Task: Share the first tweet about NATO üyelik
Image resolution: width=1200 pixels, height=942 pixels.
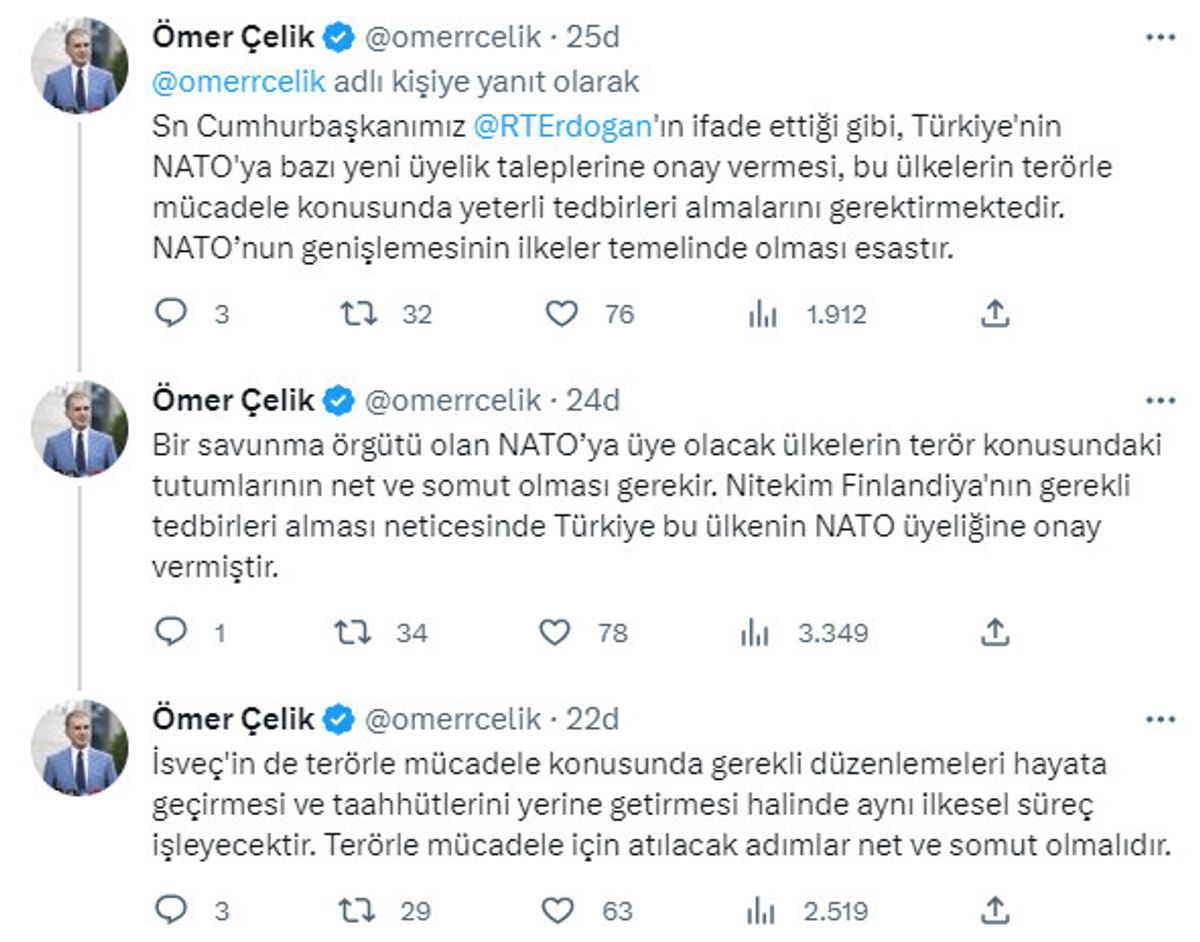Action: [993, 314]
